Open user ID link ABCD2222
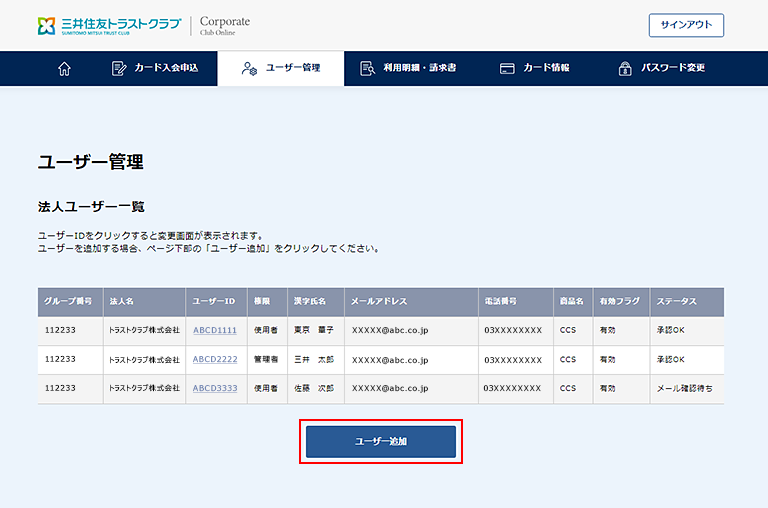Image resolution: width=768 pixels, height=508 pixels. (x=215, y=360)
